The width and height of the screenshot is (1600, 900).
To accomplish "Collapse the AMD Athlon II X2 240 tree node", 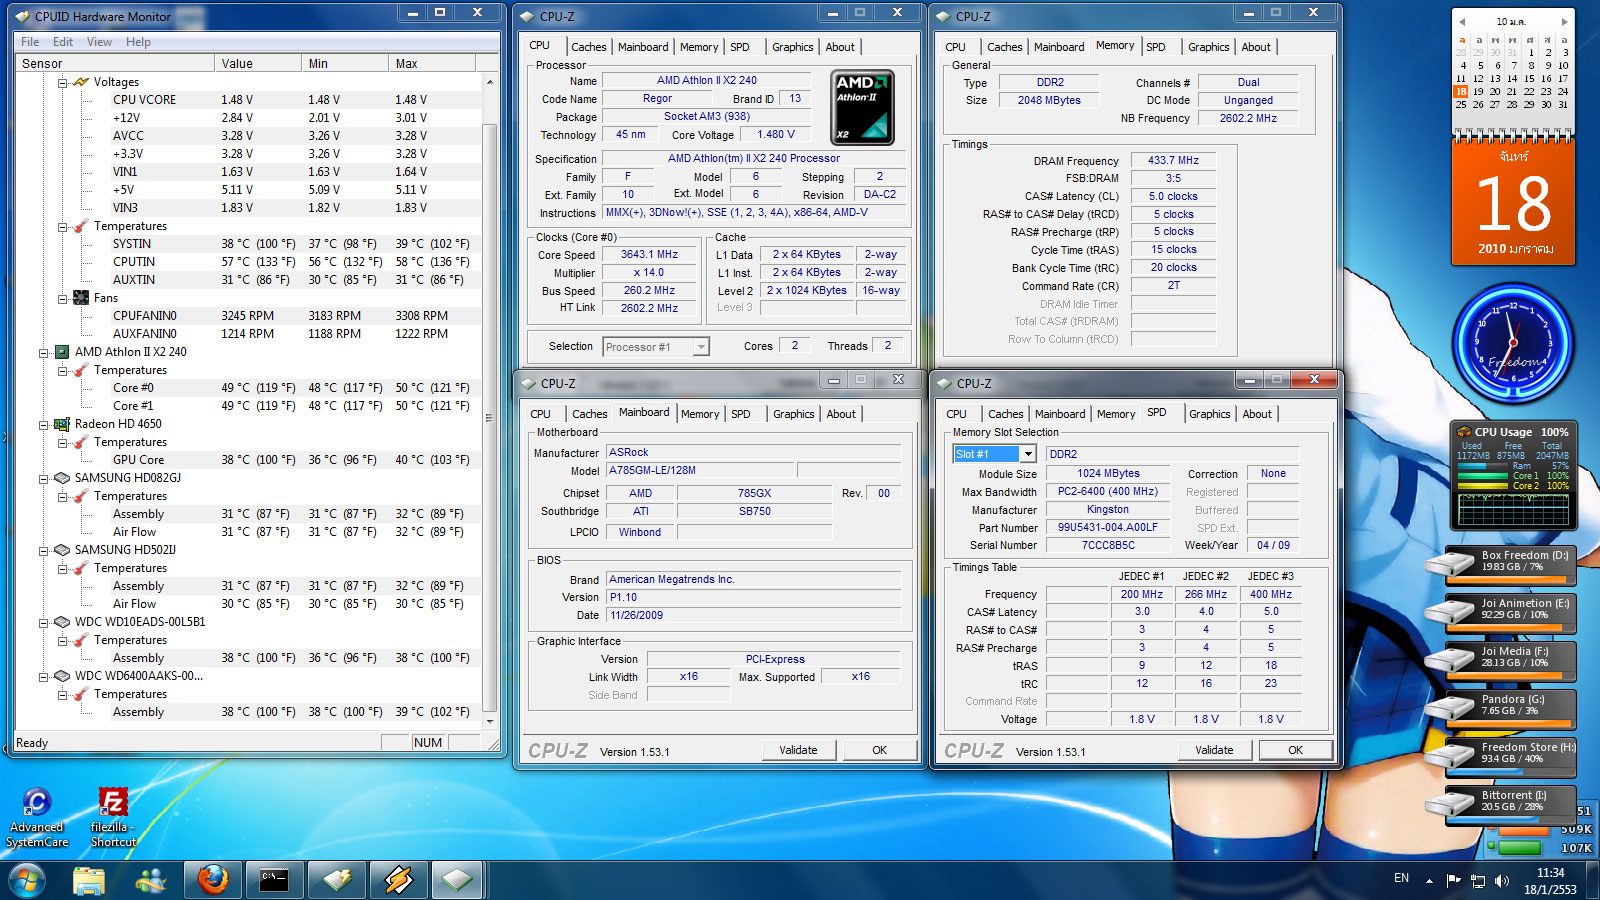I will coord(44,352).
